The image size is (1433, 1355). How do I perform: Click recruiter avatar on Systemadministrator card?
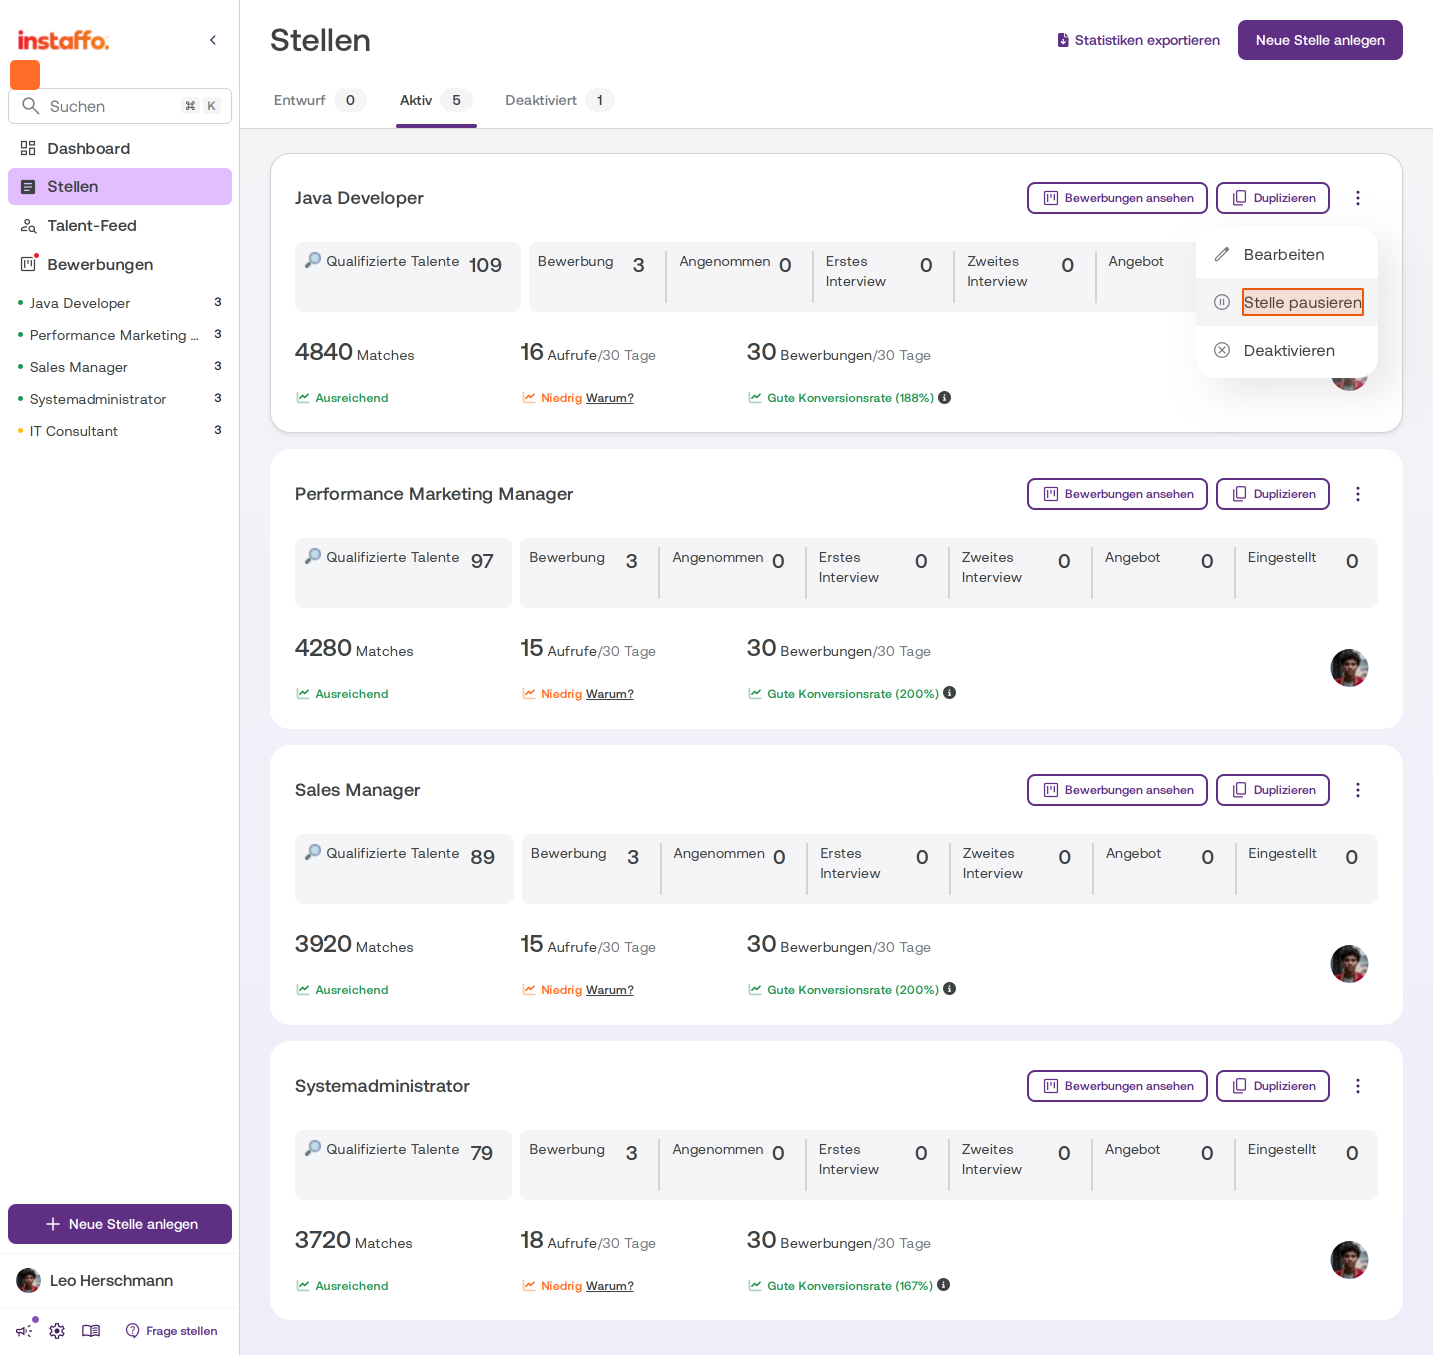point(1349,1260)
